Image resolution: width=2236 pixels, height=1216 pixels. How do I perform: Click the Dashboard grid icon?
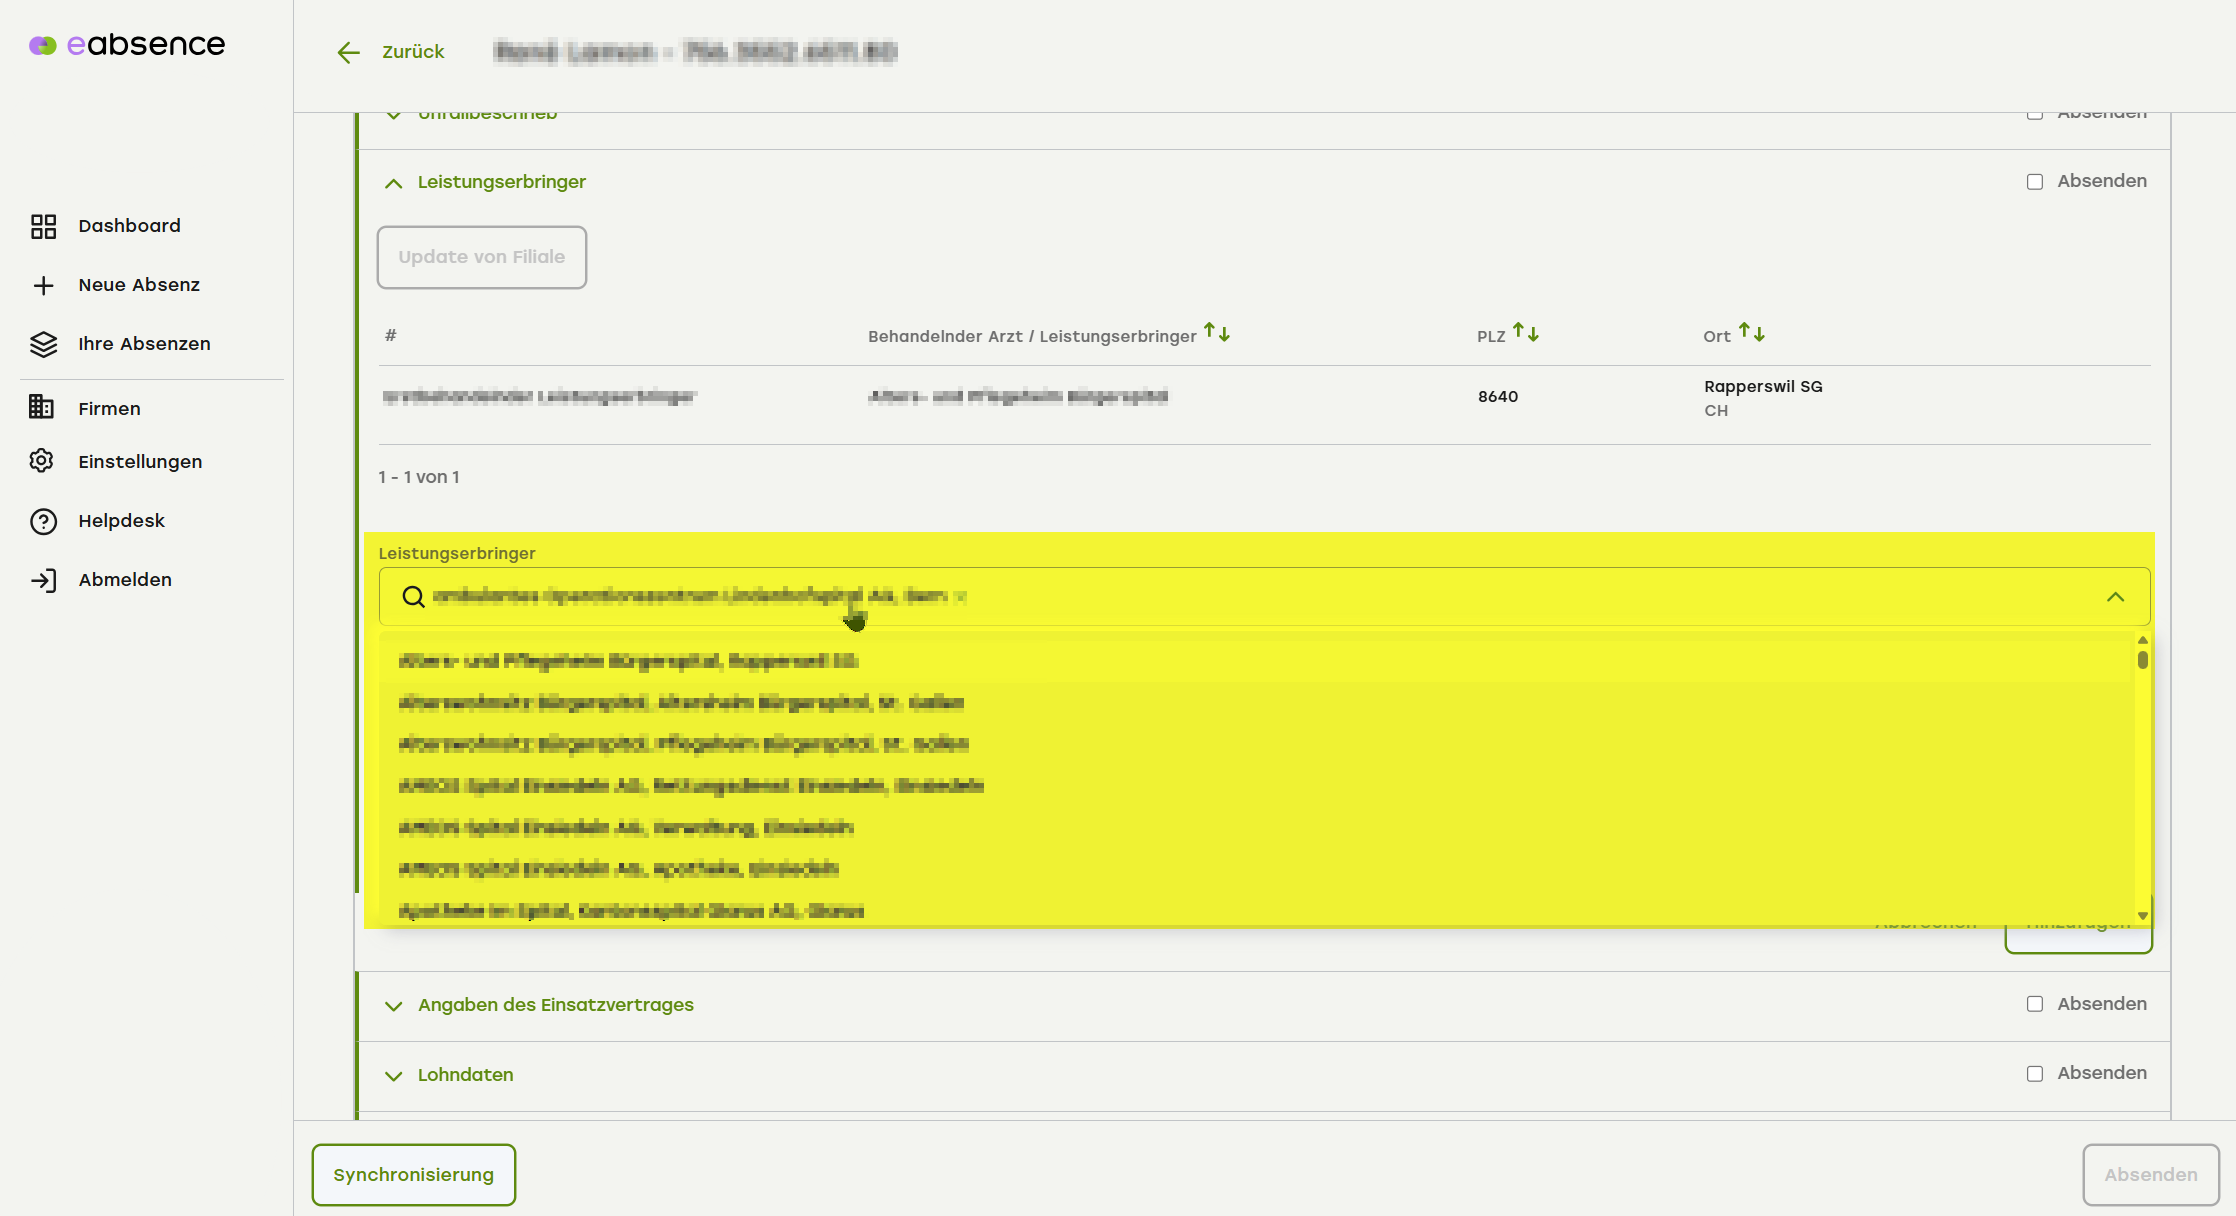click(43, 227)
